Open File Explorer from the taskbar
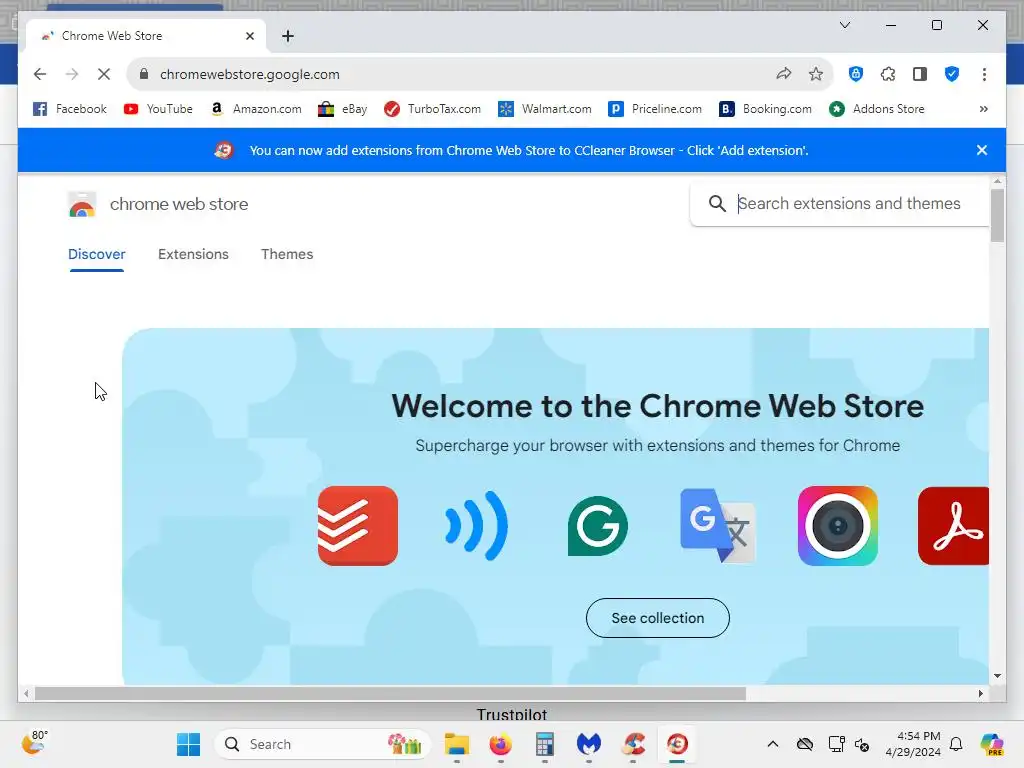Screen dimensions: 1024x768 pos(456,744)
